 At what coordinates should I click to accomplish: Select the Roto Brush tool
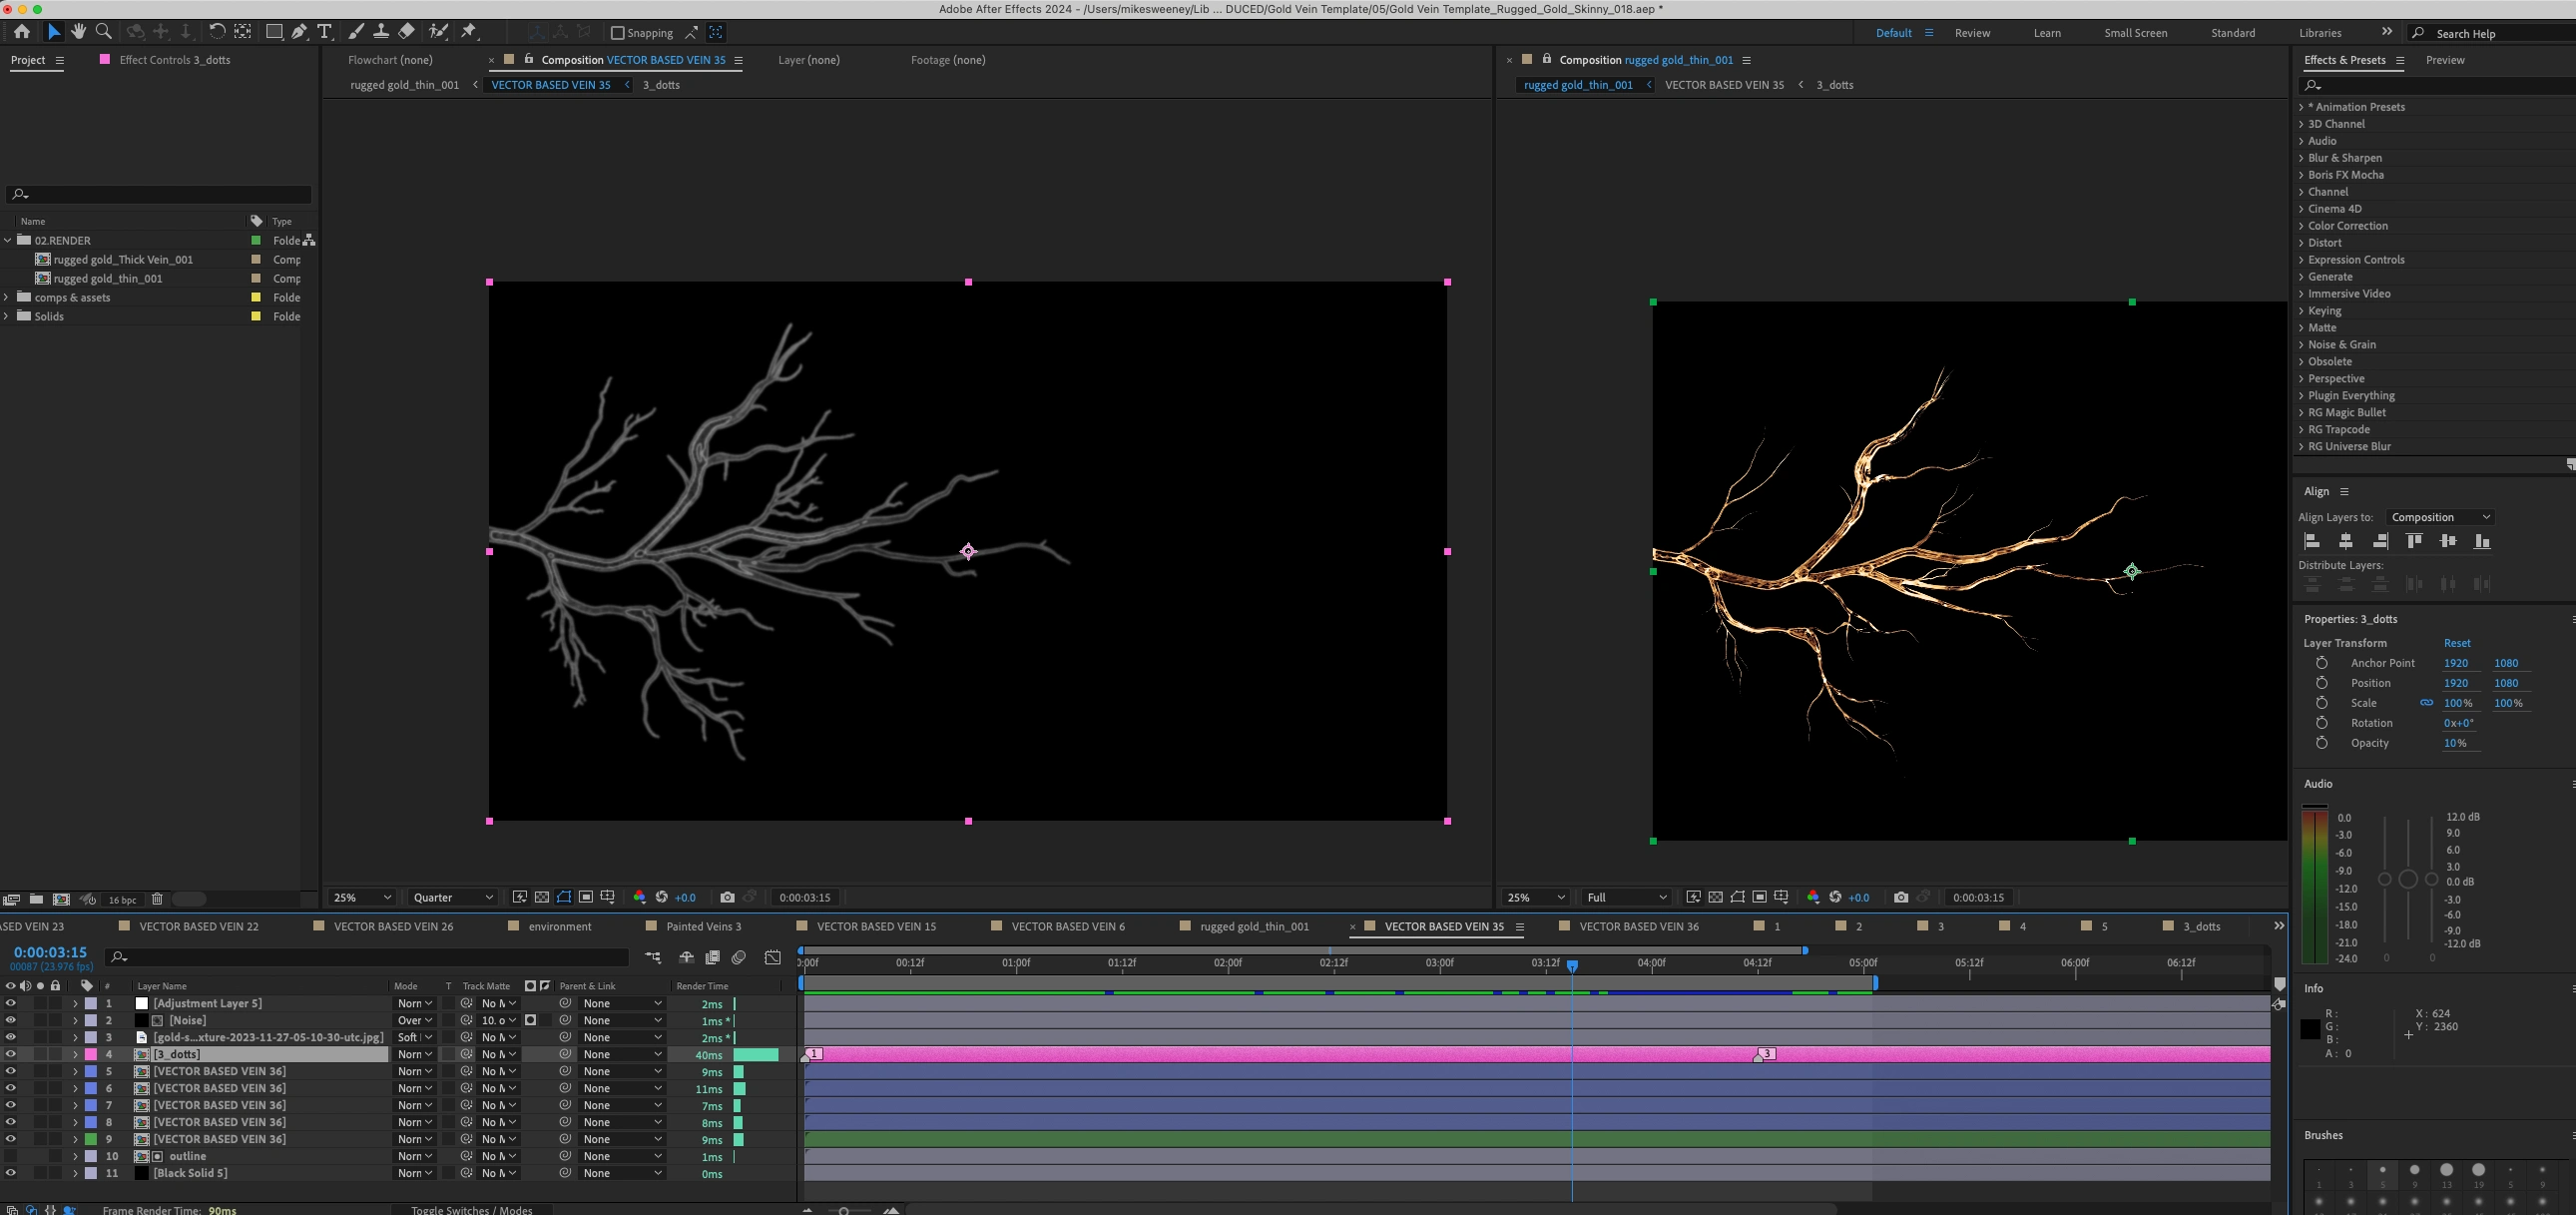tap(438, 32)
